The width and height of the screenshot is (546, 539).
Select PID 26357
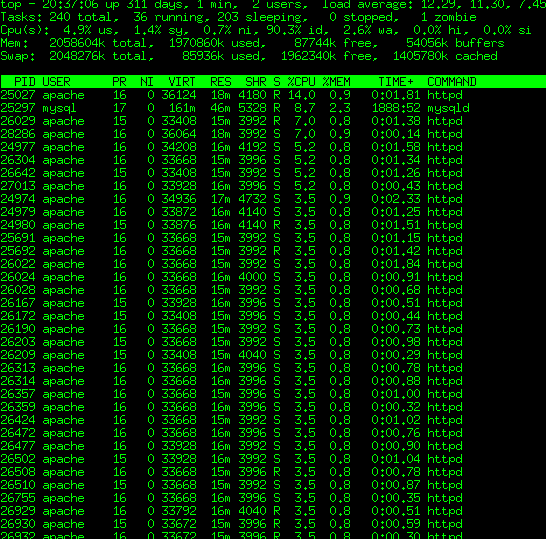click(x=18, y=394)
